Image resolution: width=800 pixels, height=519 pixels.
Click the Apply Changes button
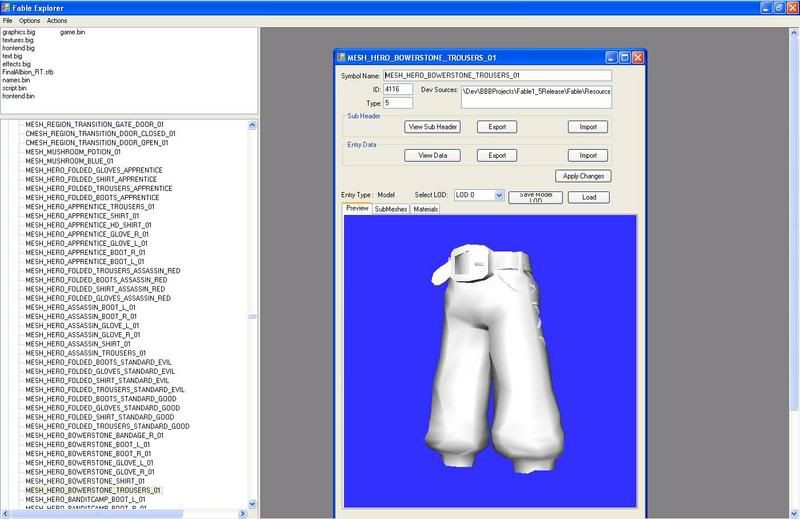pyautogui.click(x=583, y=176)
